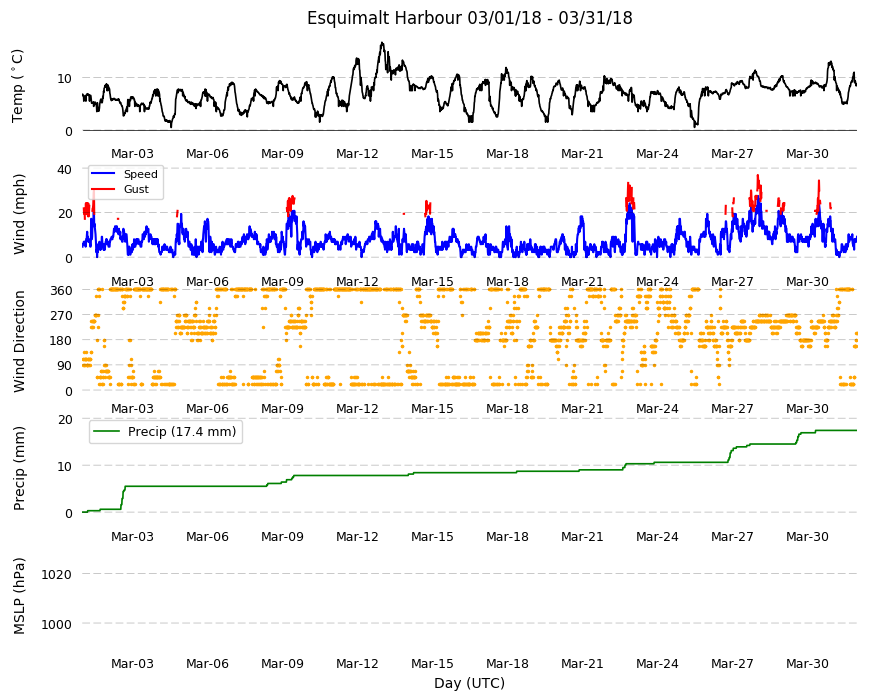Click the 270 tick on wind direction axis

point(62,316)
